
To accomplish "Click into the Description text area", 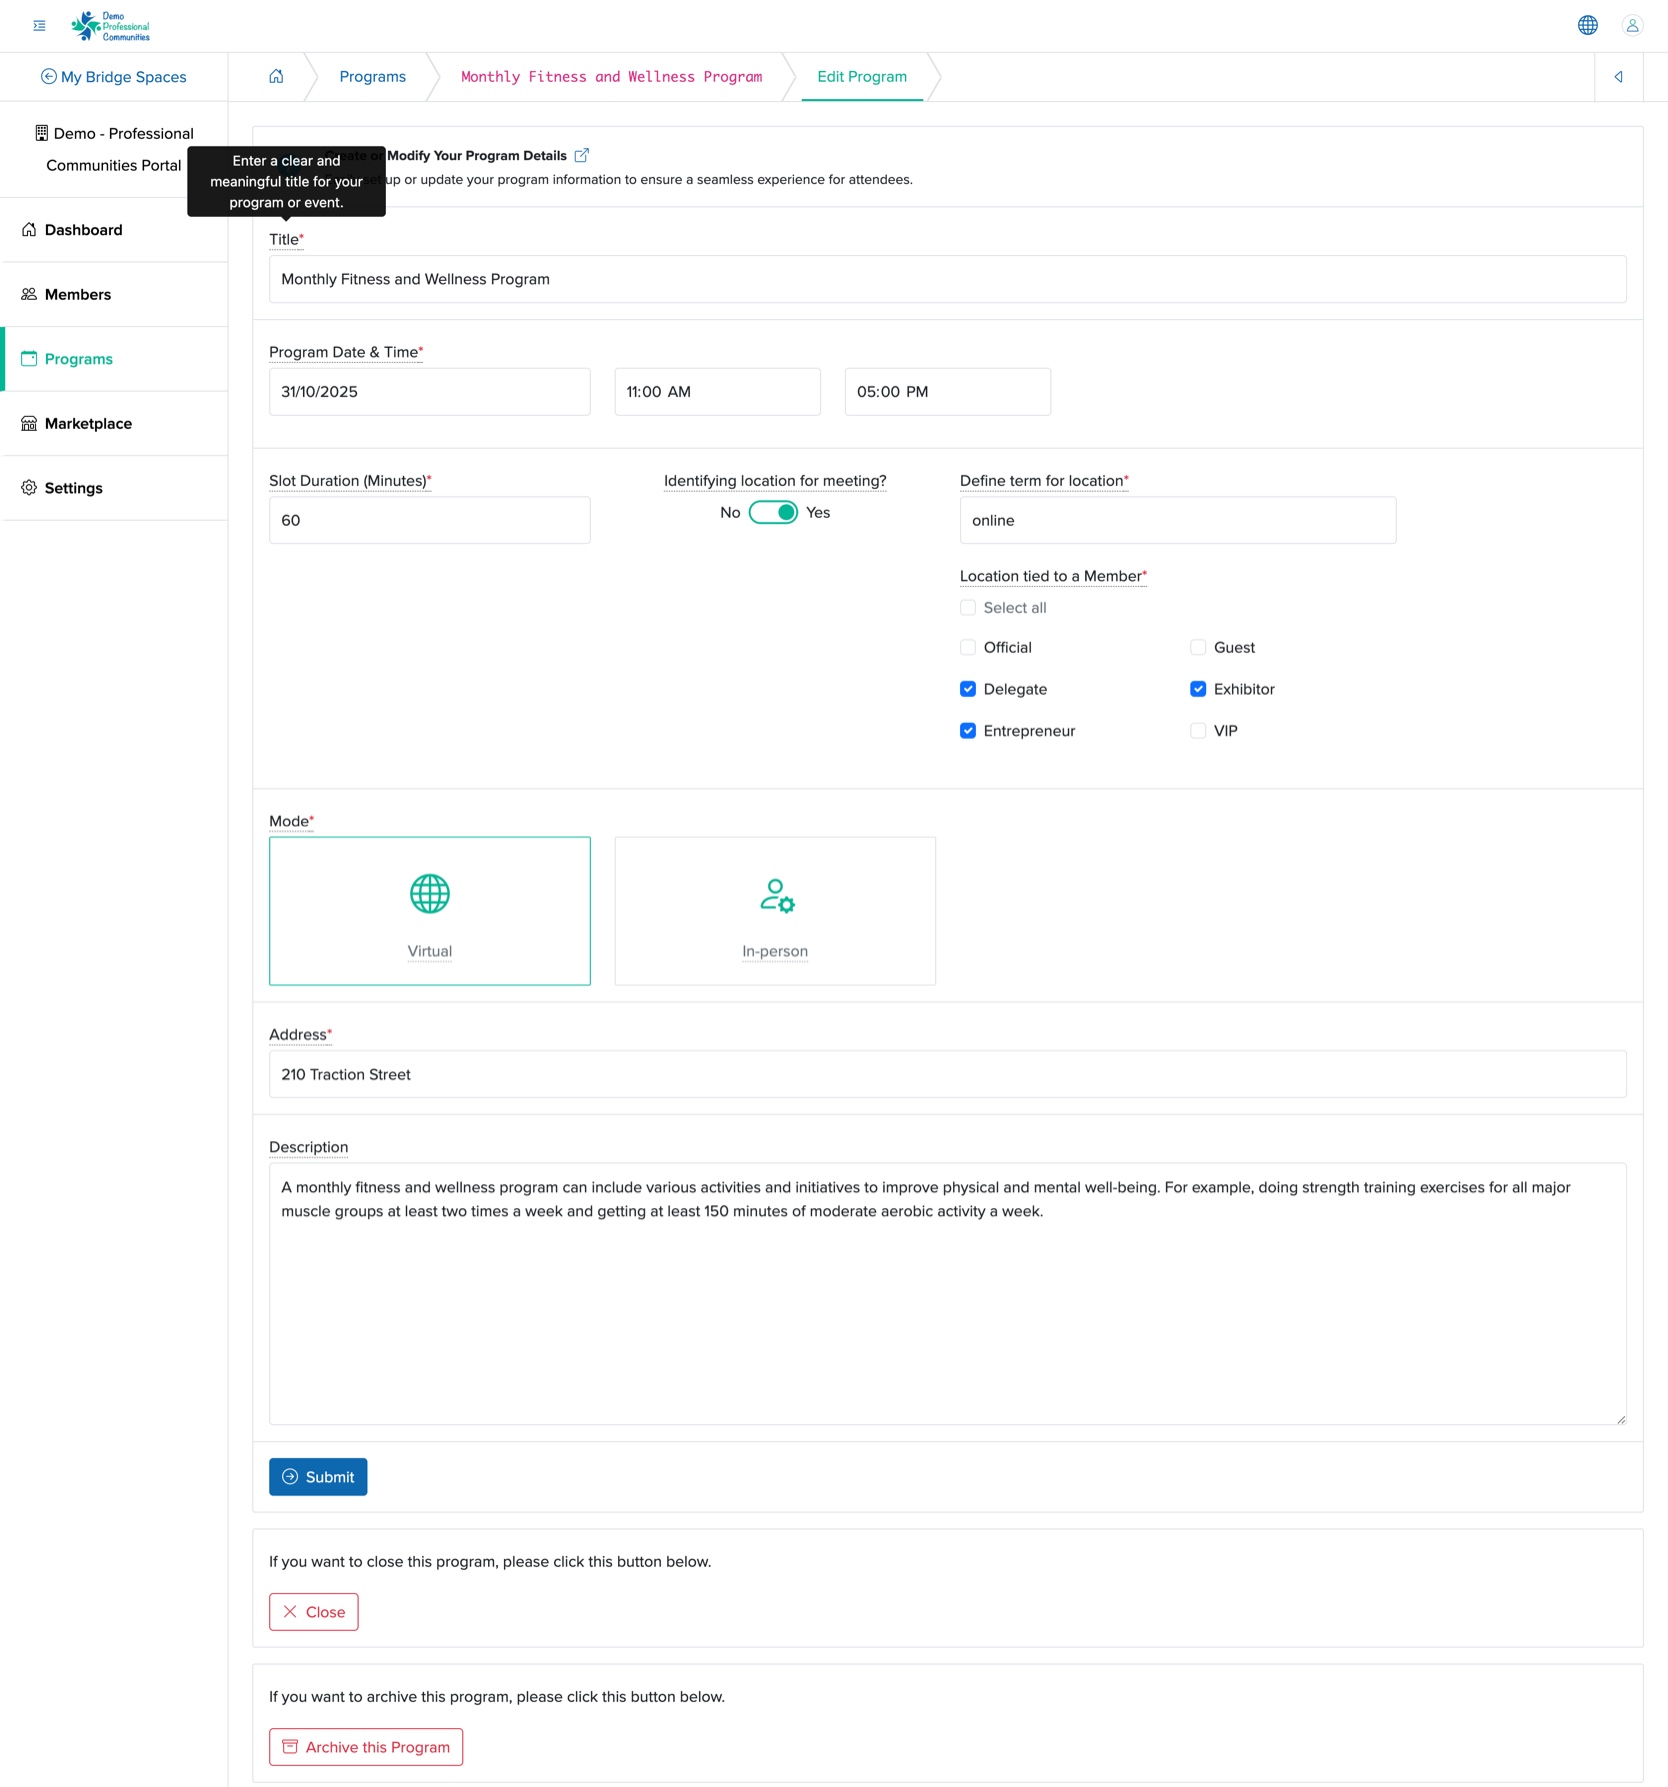I will pyautogui.click(x=947, y=1294).
